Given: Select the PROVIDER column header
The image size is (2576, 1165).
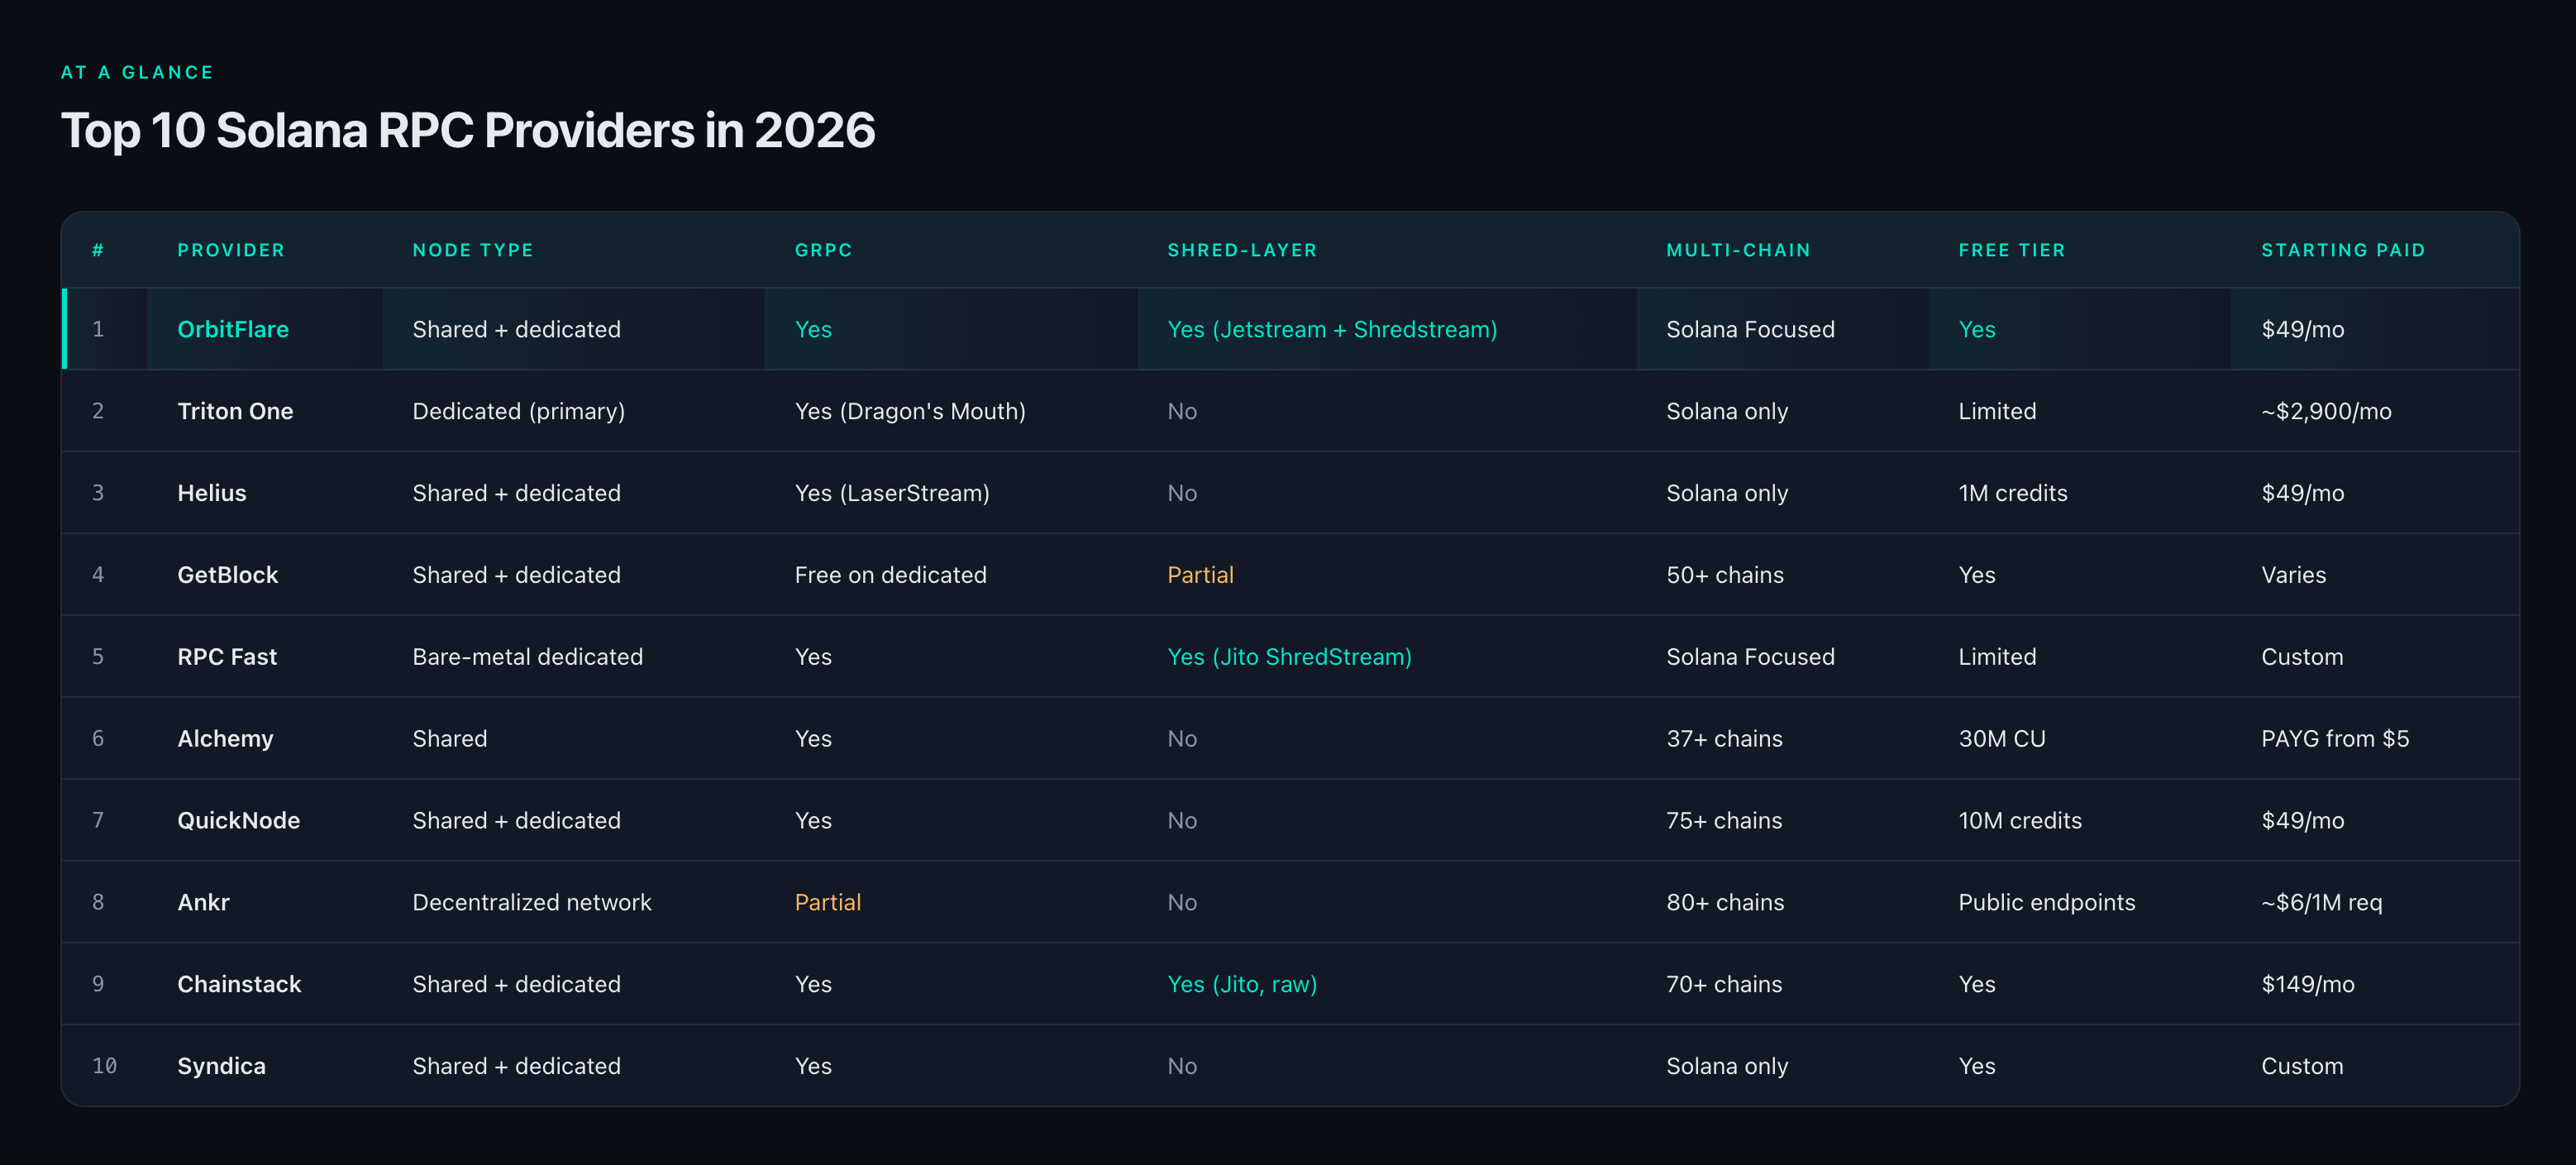Looking at the screenshot, I should pos(231,250).
